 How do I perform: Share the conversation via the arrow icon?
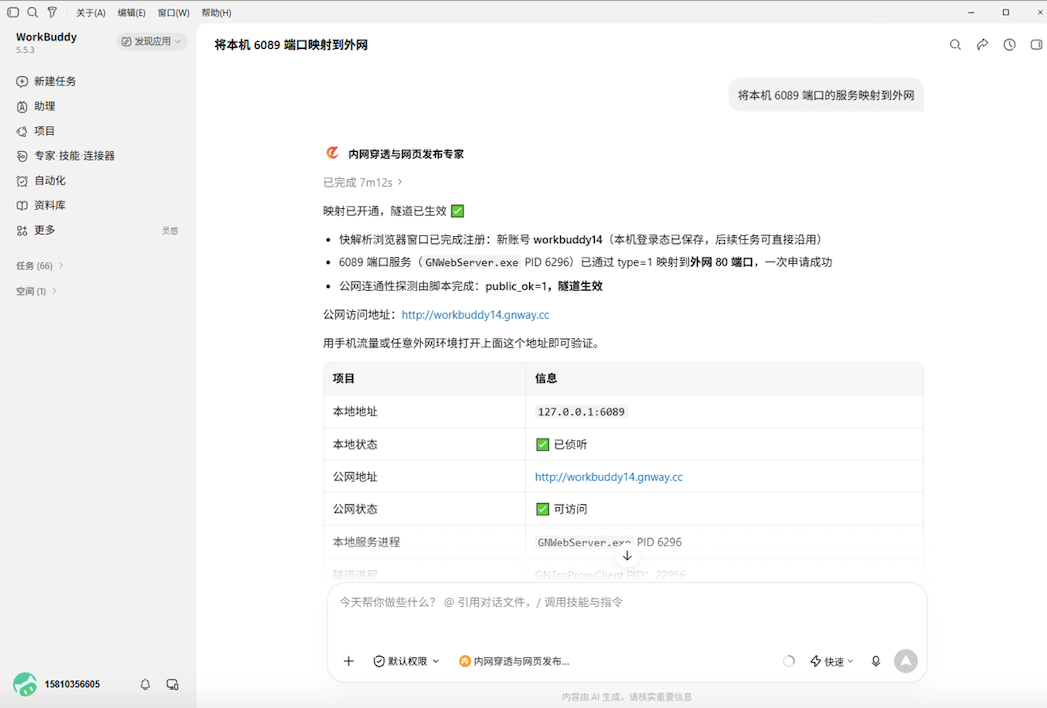coord(982,45)
